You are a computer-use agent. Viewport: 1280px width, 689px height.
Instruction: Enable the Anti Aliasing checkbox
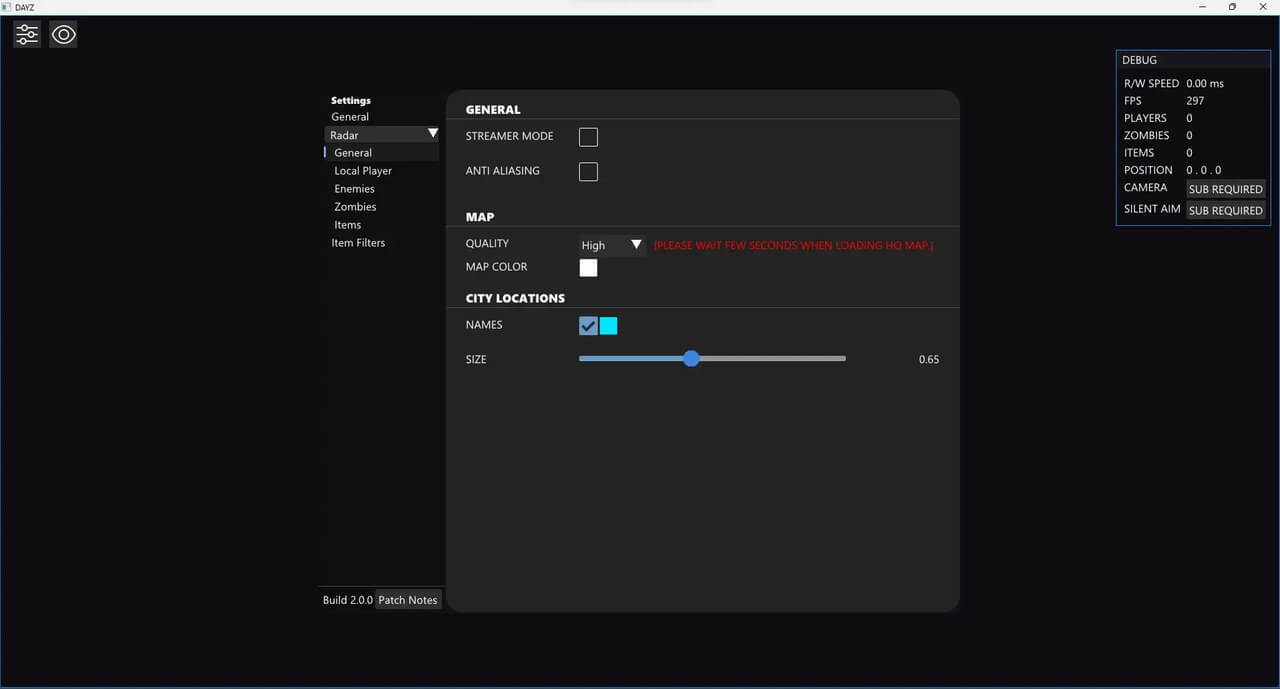588,172
